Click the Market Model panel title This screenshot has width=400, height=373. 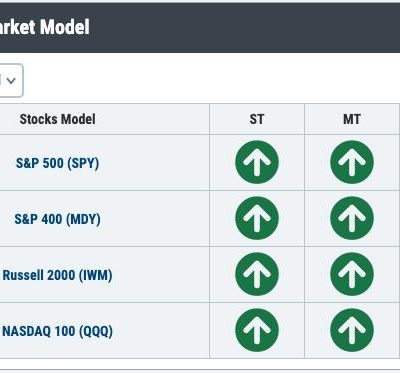coord(45,27)
